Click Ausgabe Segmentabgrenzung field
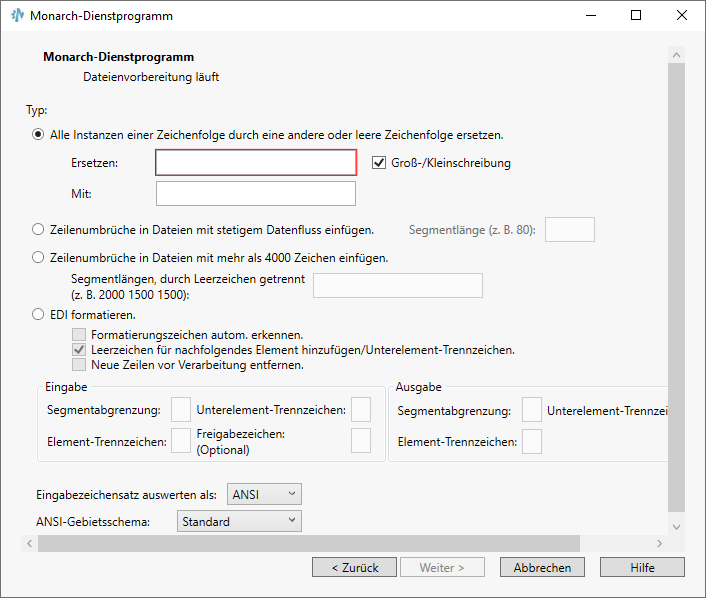The width and height of the screenshot is (706, 598). (532, 410)
